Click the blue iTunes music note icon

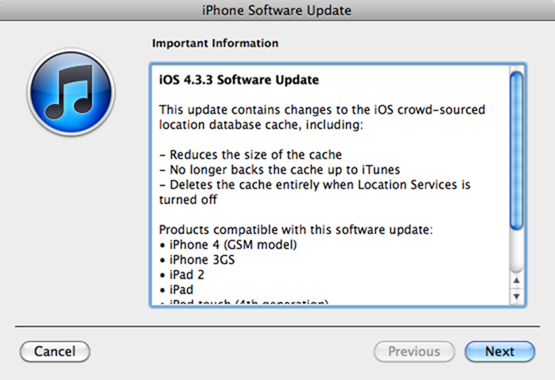coord(71,93)
